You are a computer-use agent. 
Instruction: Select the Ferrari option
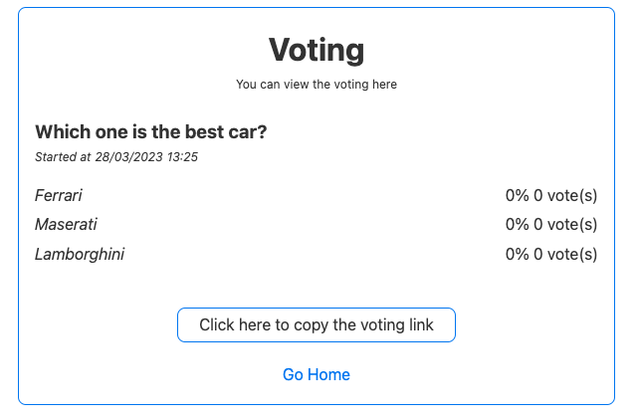click(x=58, y=195)
